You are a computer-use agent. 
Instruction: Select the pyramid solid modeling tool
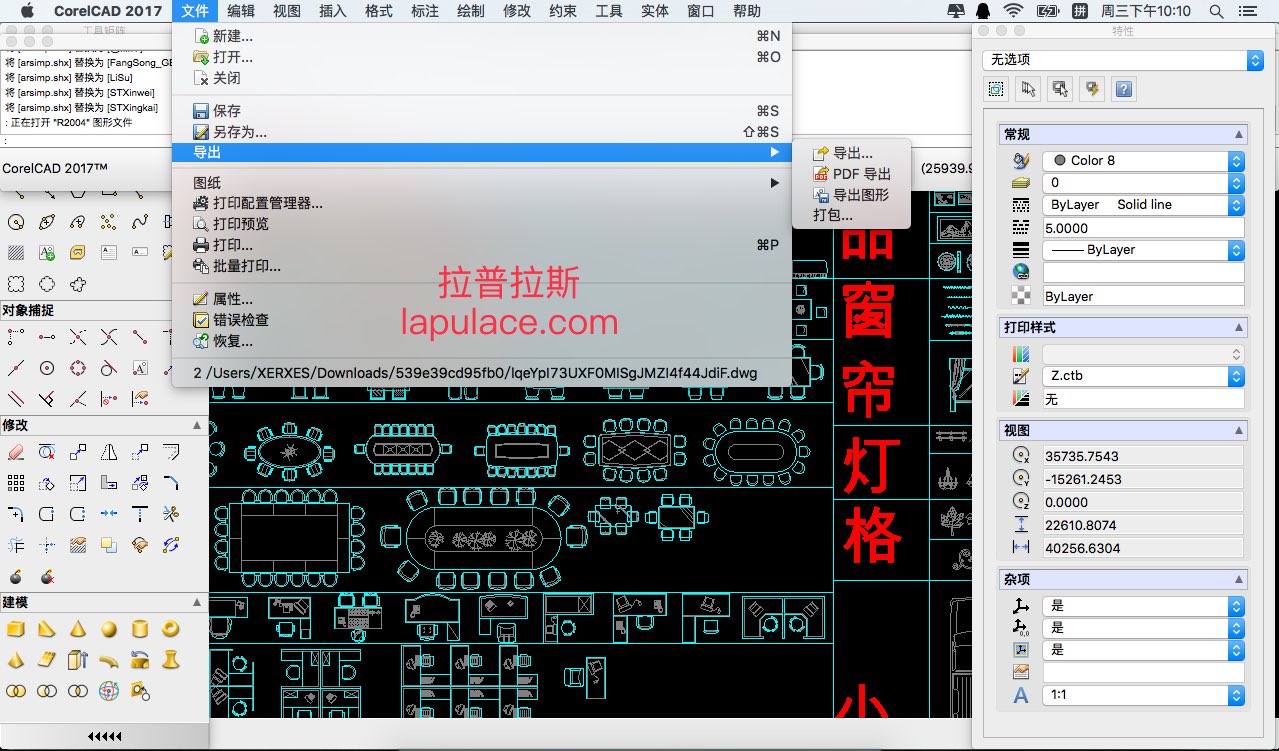16,660
